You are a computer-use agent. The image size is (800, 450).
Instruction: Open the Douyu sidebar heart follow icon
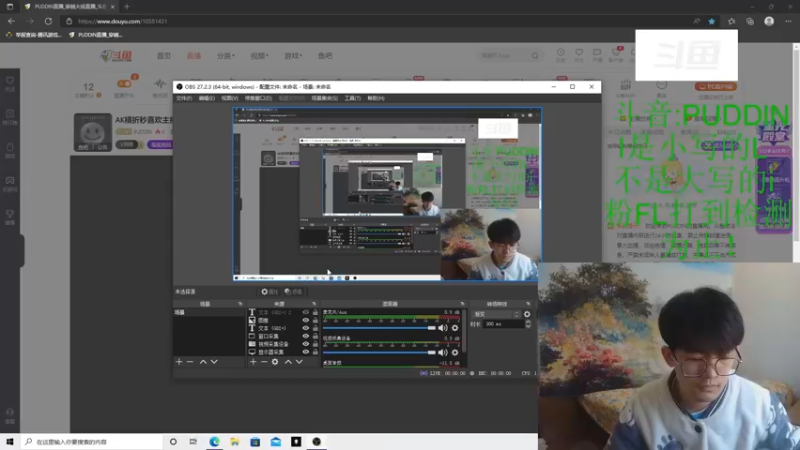10,81
